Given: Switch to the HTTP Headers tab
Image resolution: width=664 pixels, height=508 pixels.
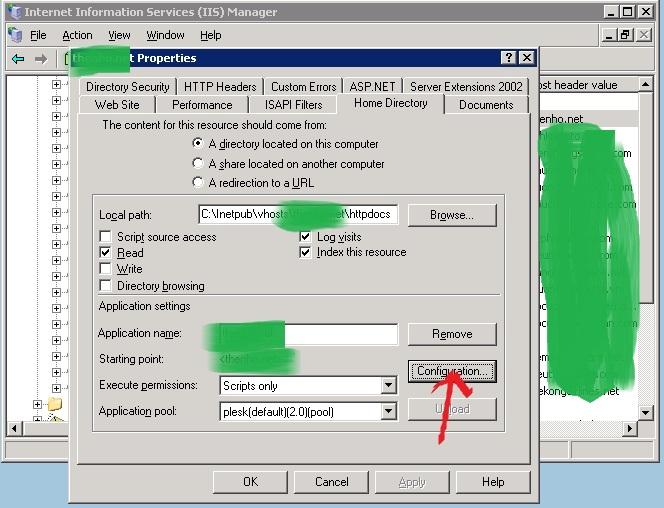Looking at the screenshot, I should pos(220,87).
